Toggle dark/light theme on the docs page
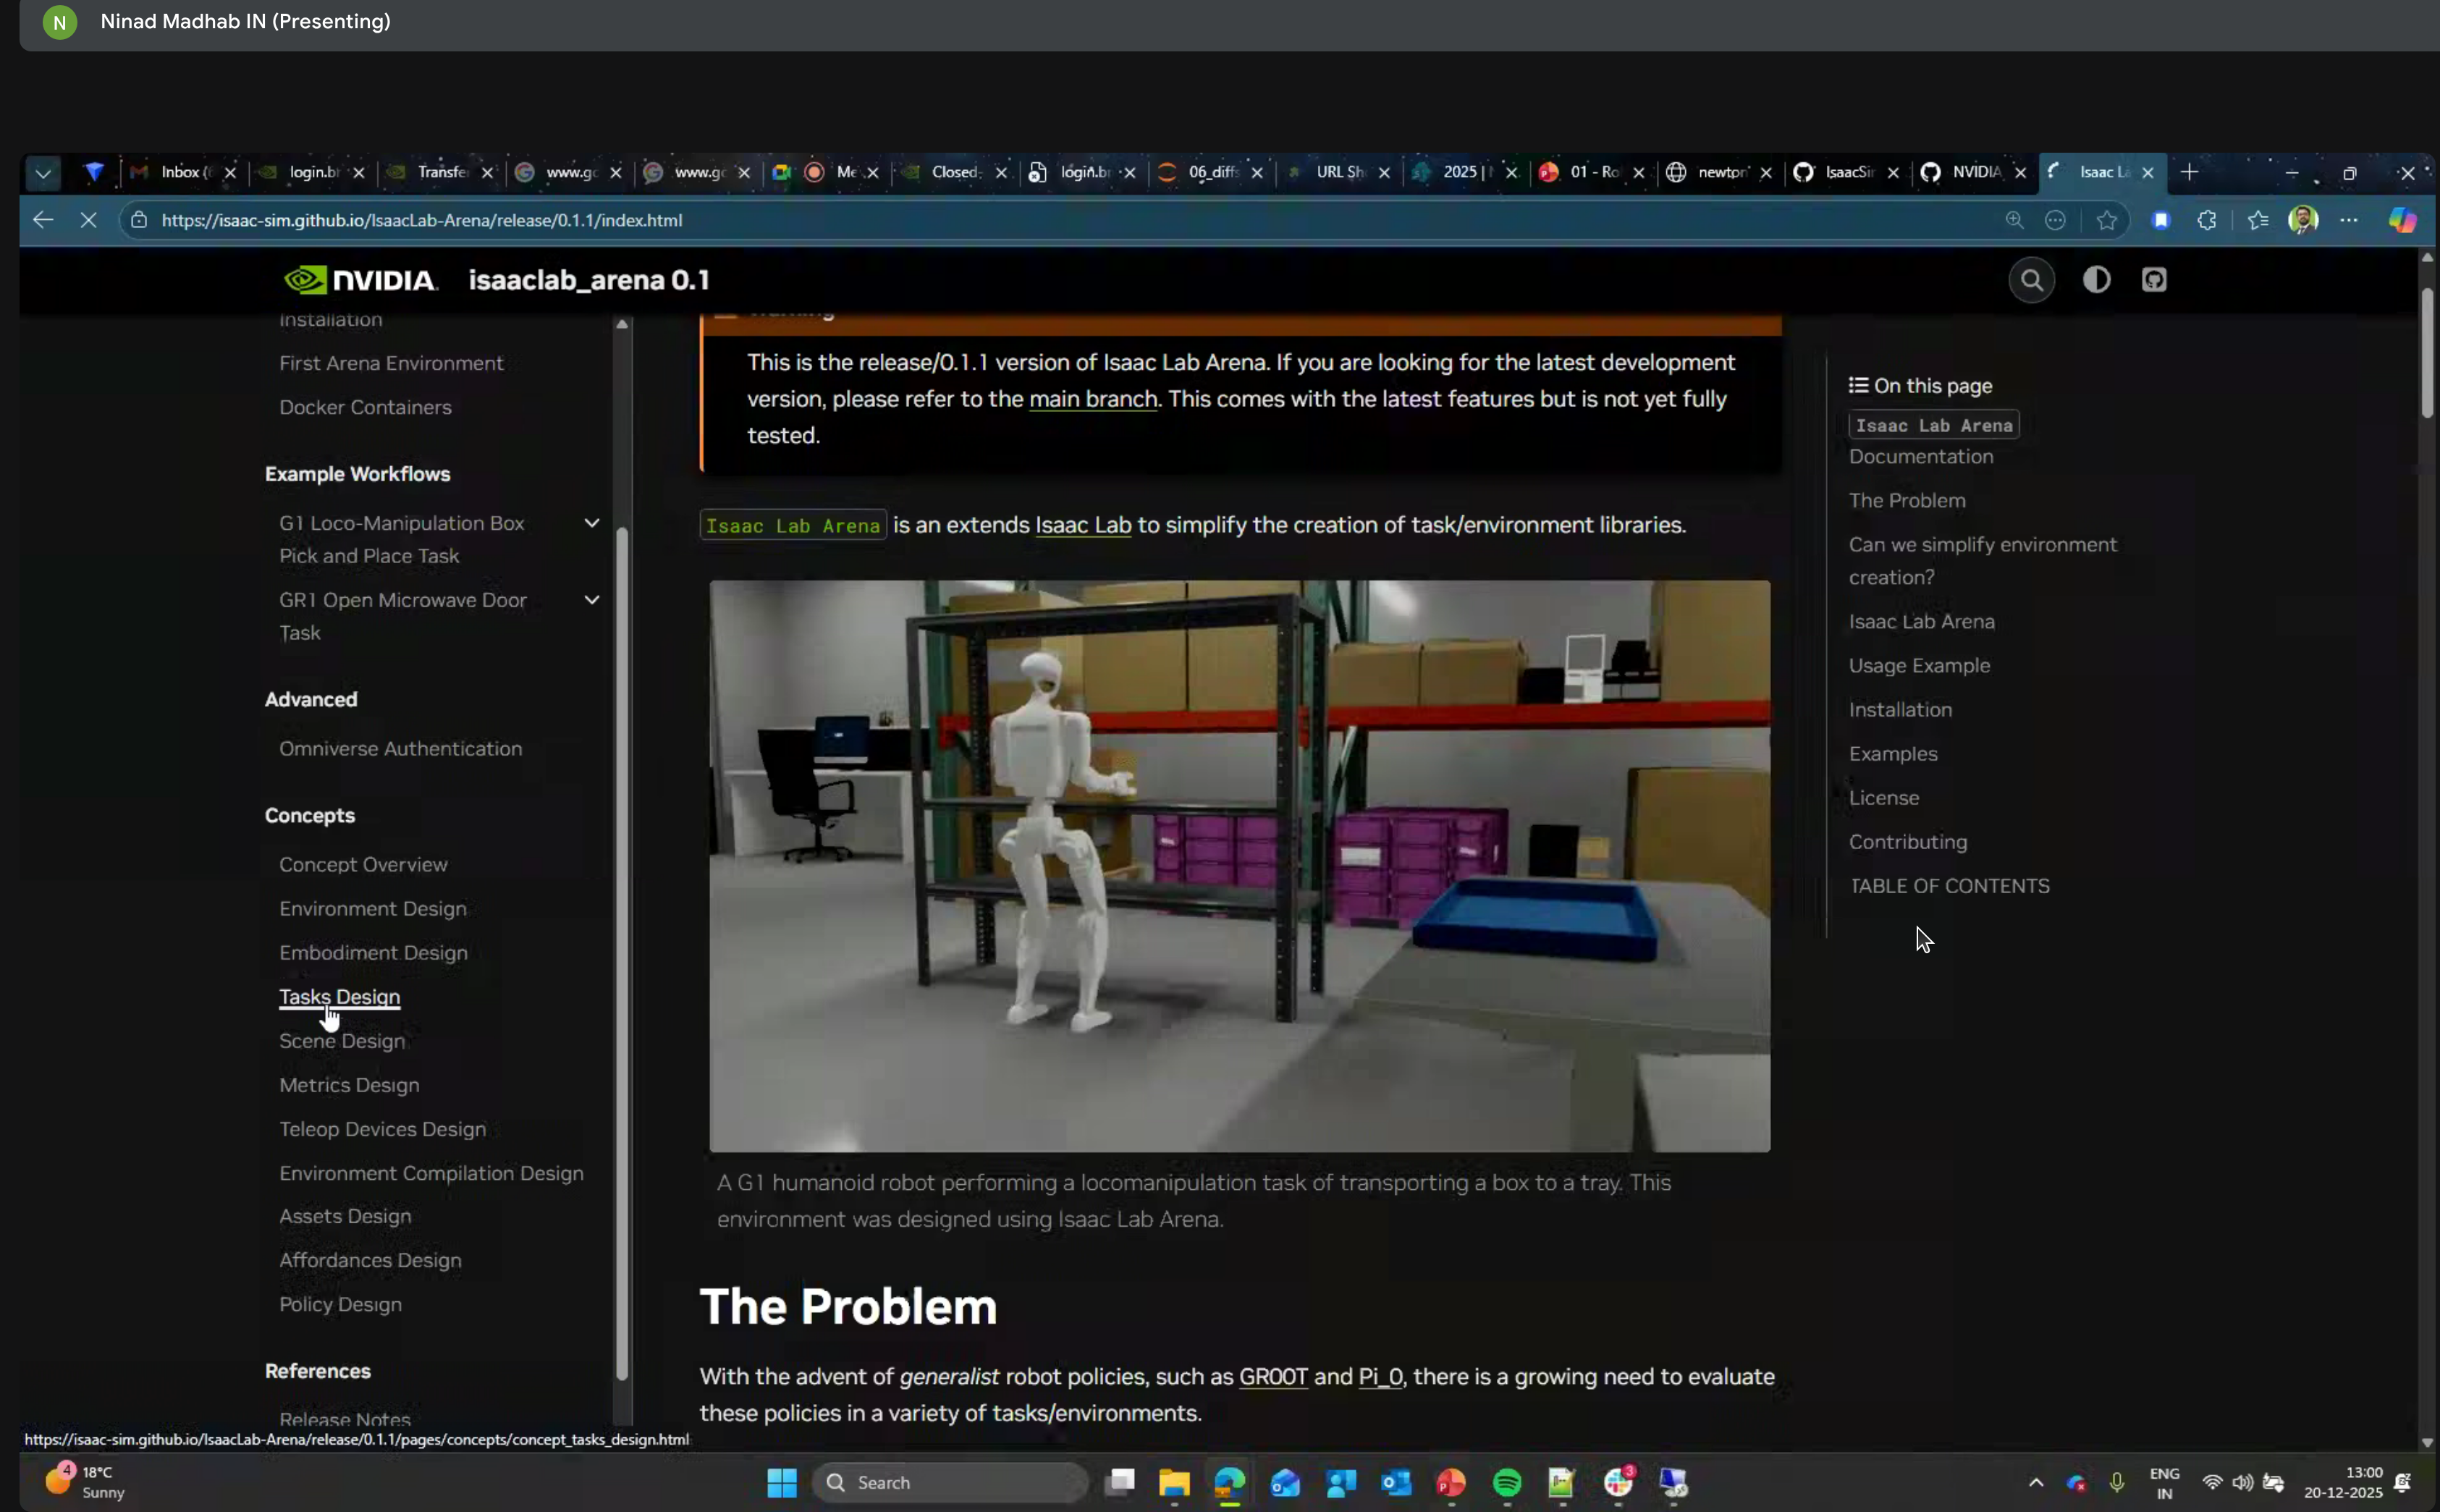The width and height of the screenshot is (2440, 1512). 2097,280
